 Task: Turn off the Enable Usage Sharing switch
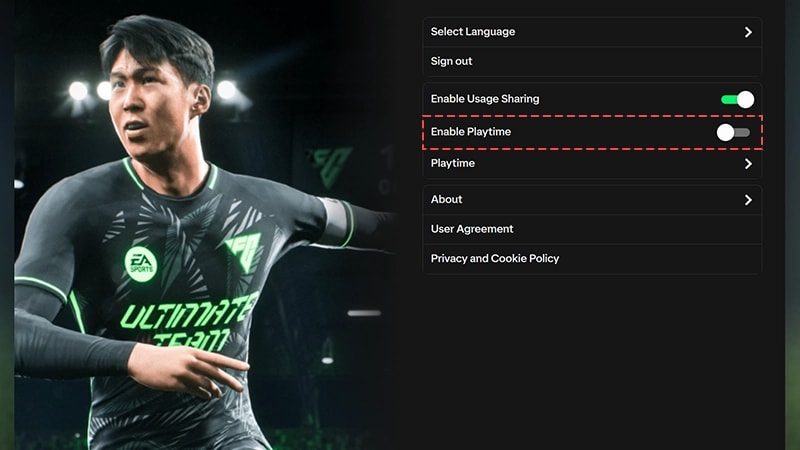pyautogui.click(x=737, y=99)
